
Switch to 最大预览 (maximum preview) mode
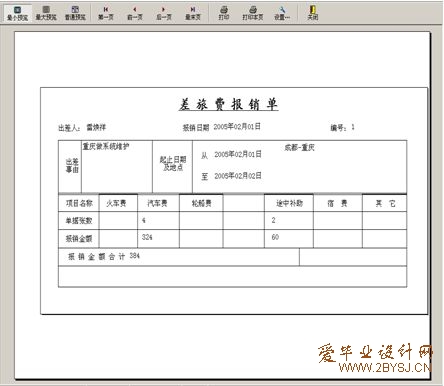pyautogui.click(x=46, y=13)
